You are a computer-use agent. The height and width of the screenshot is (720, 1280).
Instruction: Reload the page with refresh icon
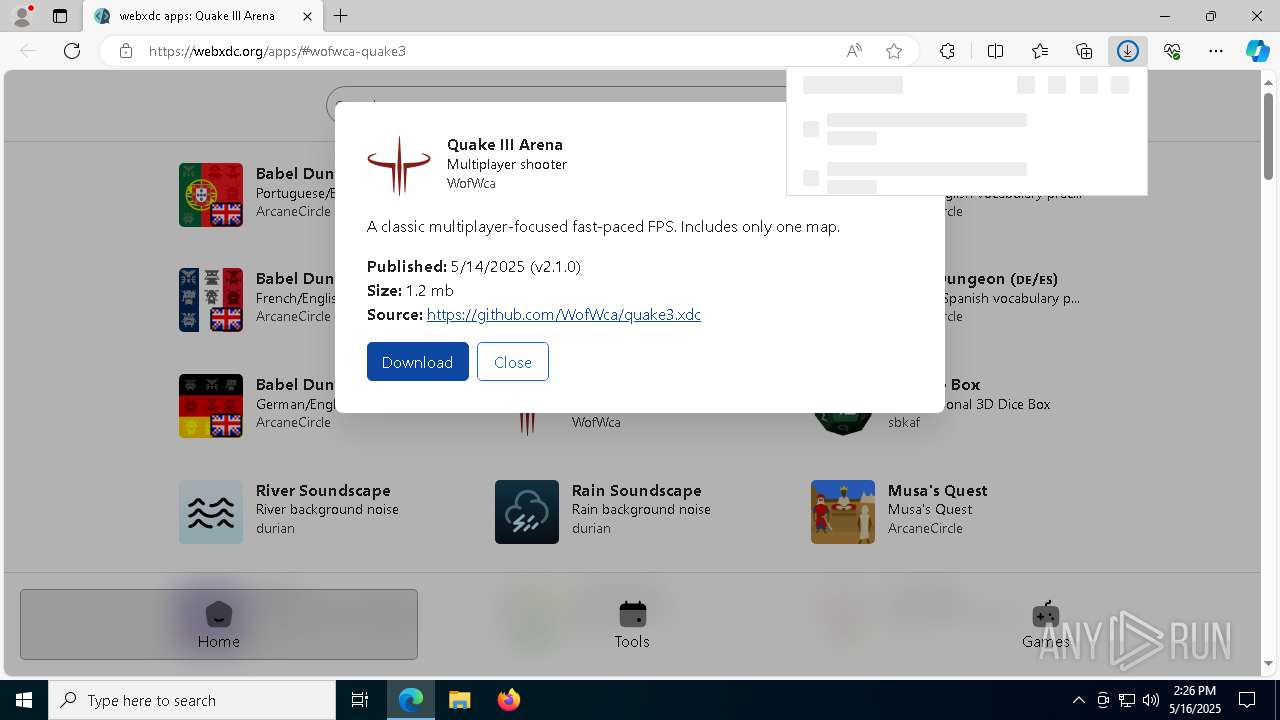point(72,51)
